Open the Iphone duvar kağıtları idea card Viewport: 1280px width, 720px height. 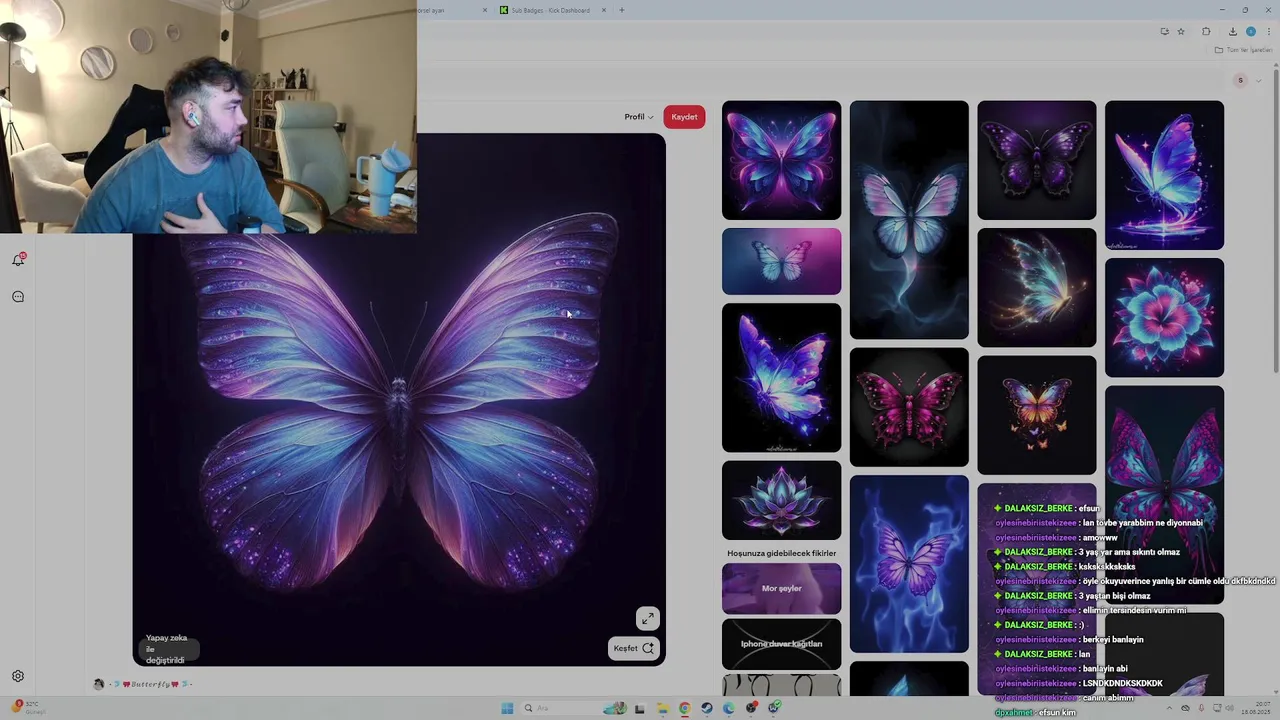(781, 644)
